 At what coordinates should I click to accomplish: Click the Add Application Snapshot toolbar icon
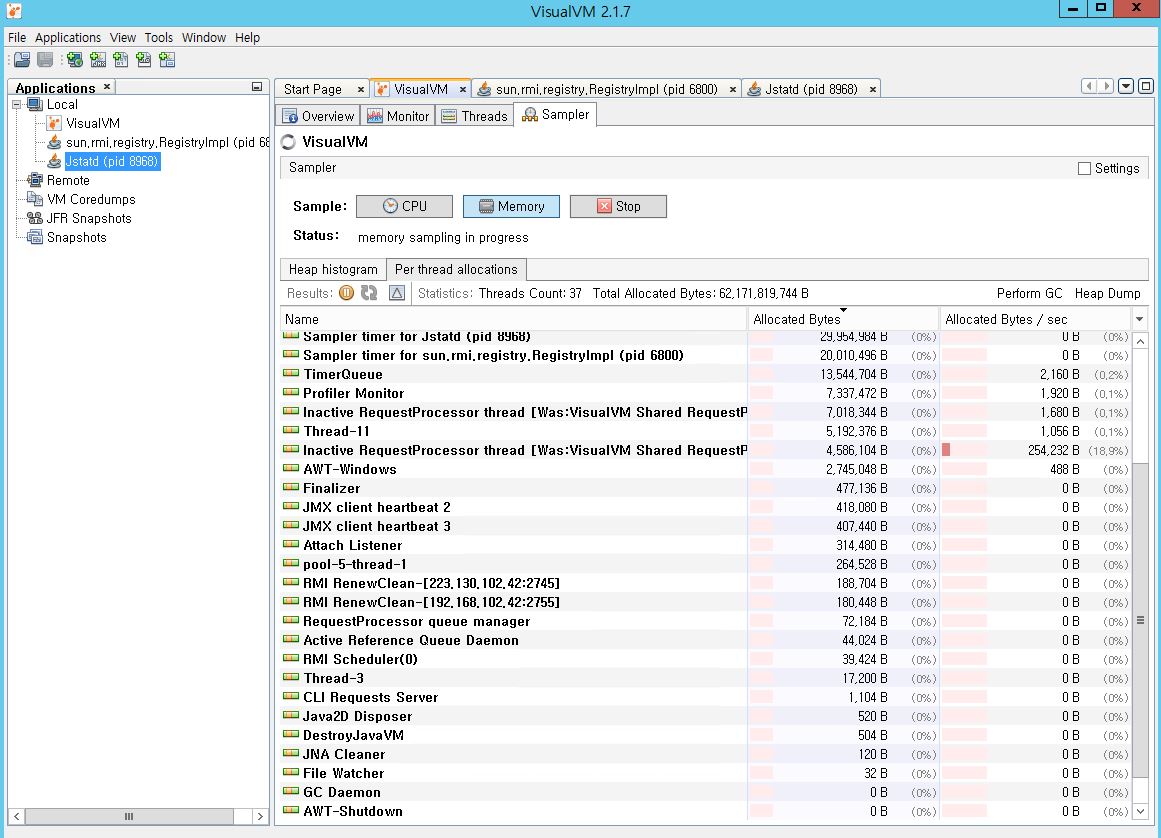point(167,60)
